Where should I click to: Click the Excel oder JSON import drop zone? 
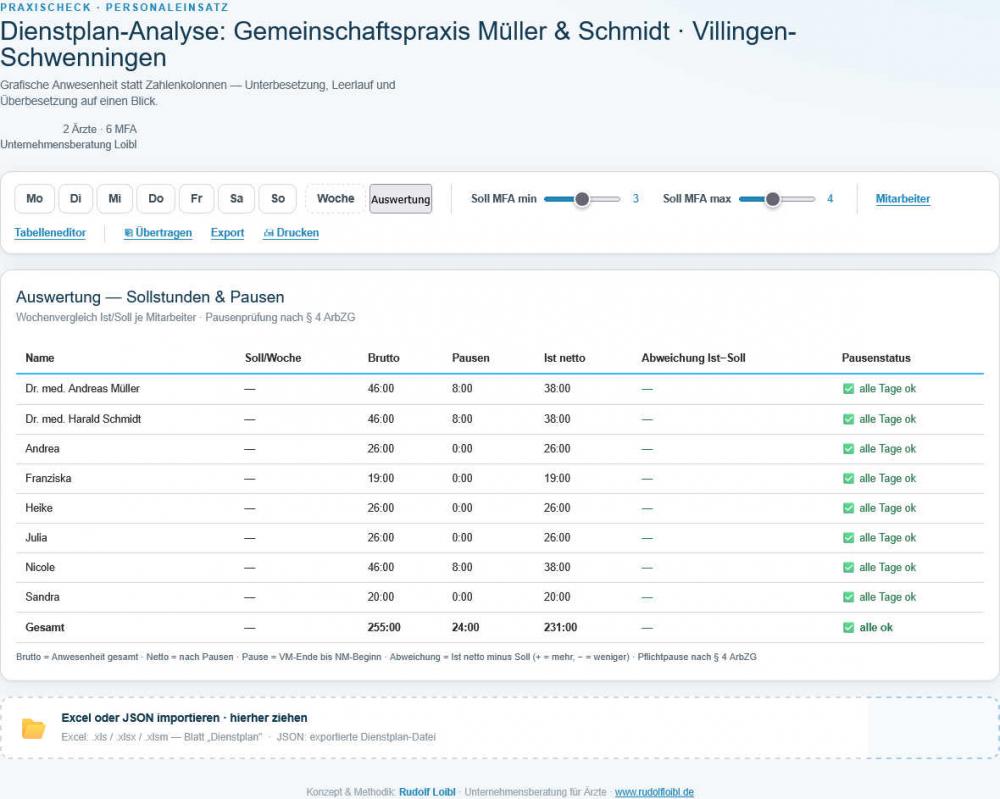[x=500, y=728]
